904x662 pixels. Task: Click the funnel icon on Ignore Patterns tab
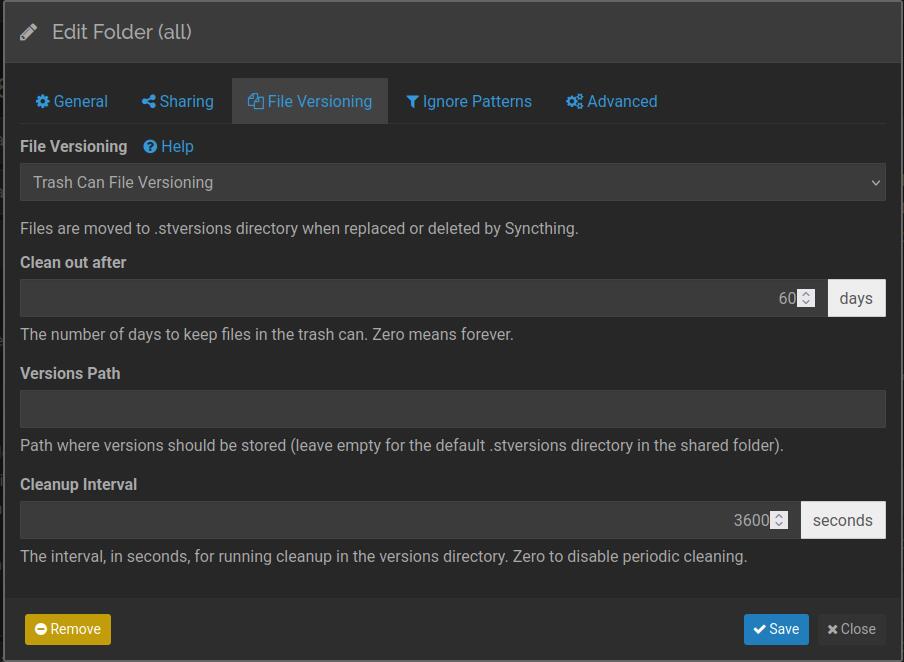[412, 102]
